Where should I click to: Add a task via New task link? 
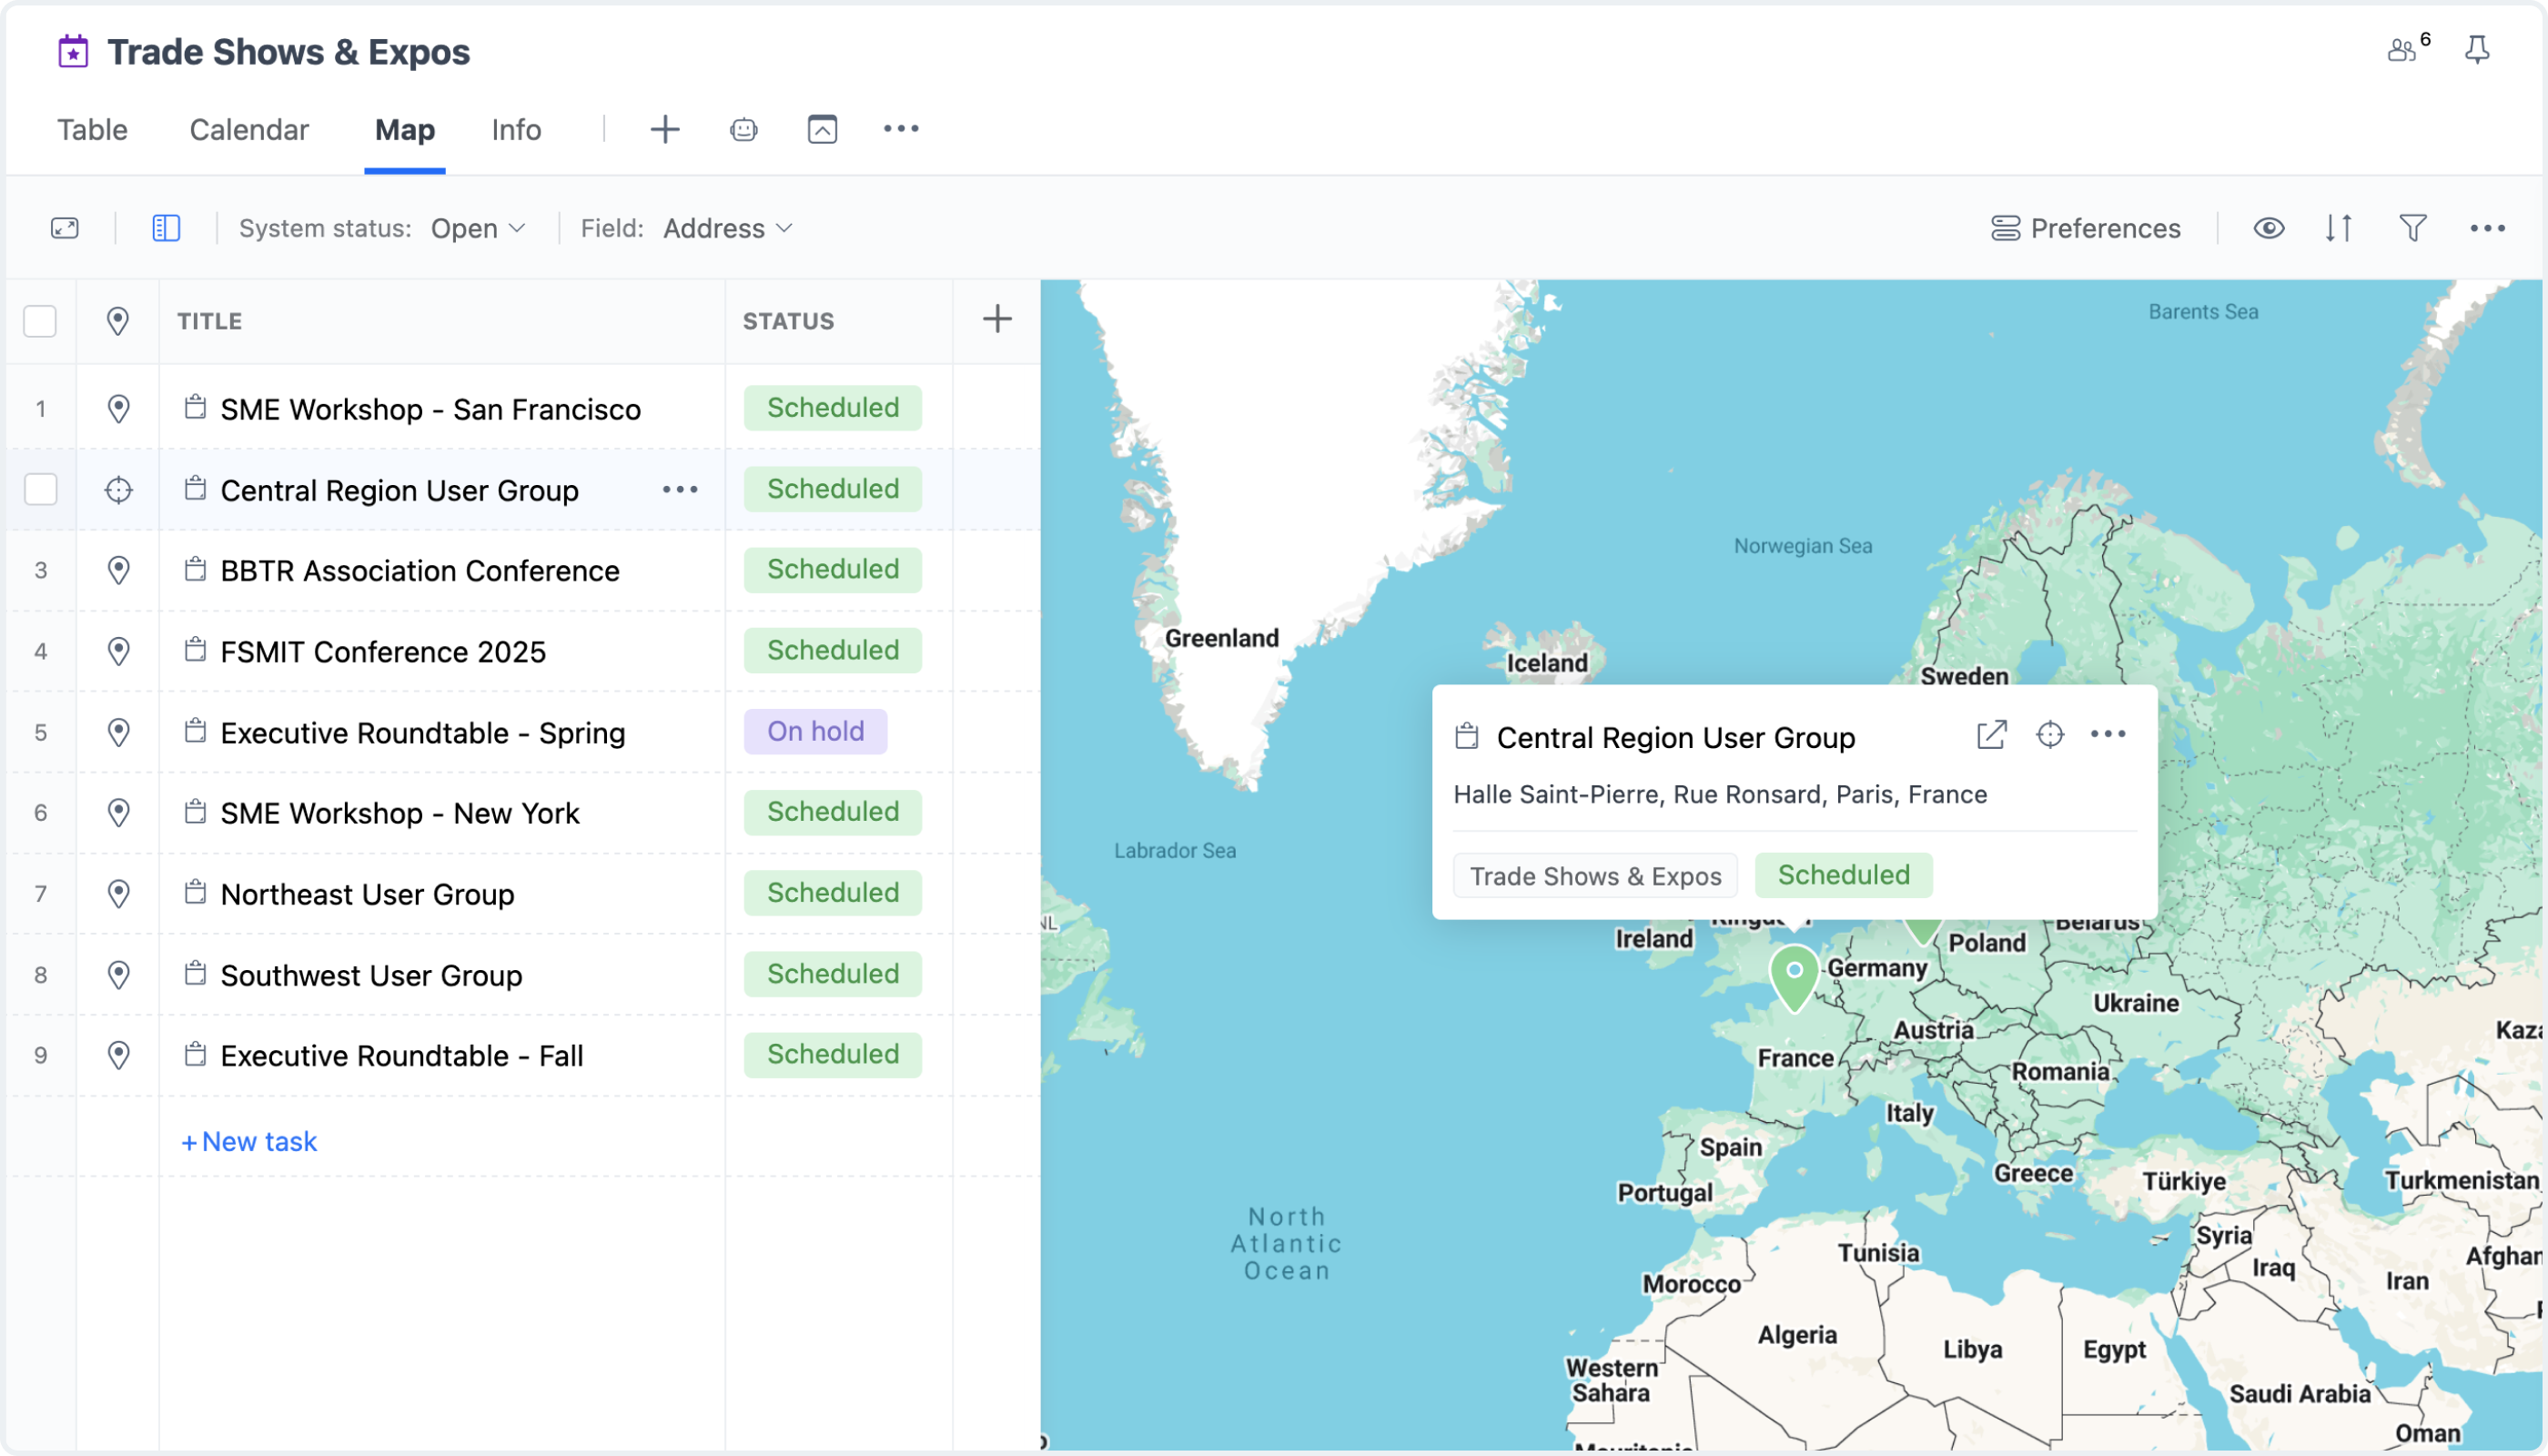pyautogui.click(x=249, y=1141)
